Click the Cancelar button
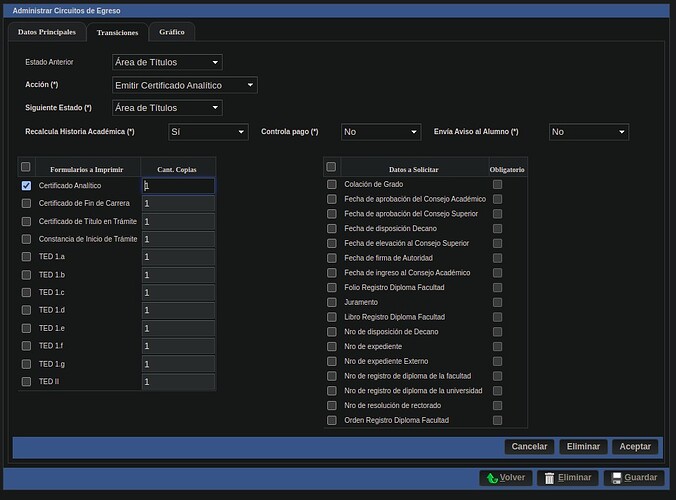The height and width of the screenshot is (500, 676). click(529, 447)
